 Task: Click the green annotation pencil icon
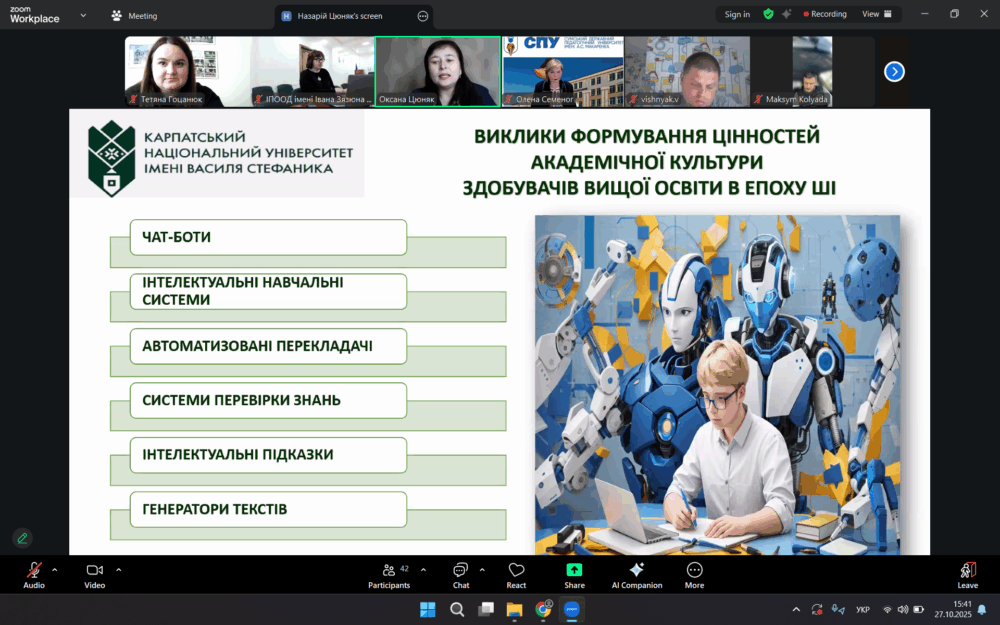point(22,538)
